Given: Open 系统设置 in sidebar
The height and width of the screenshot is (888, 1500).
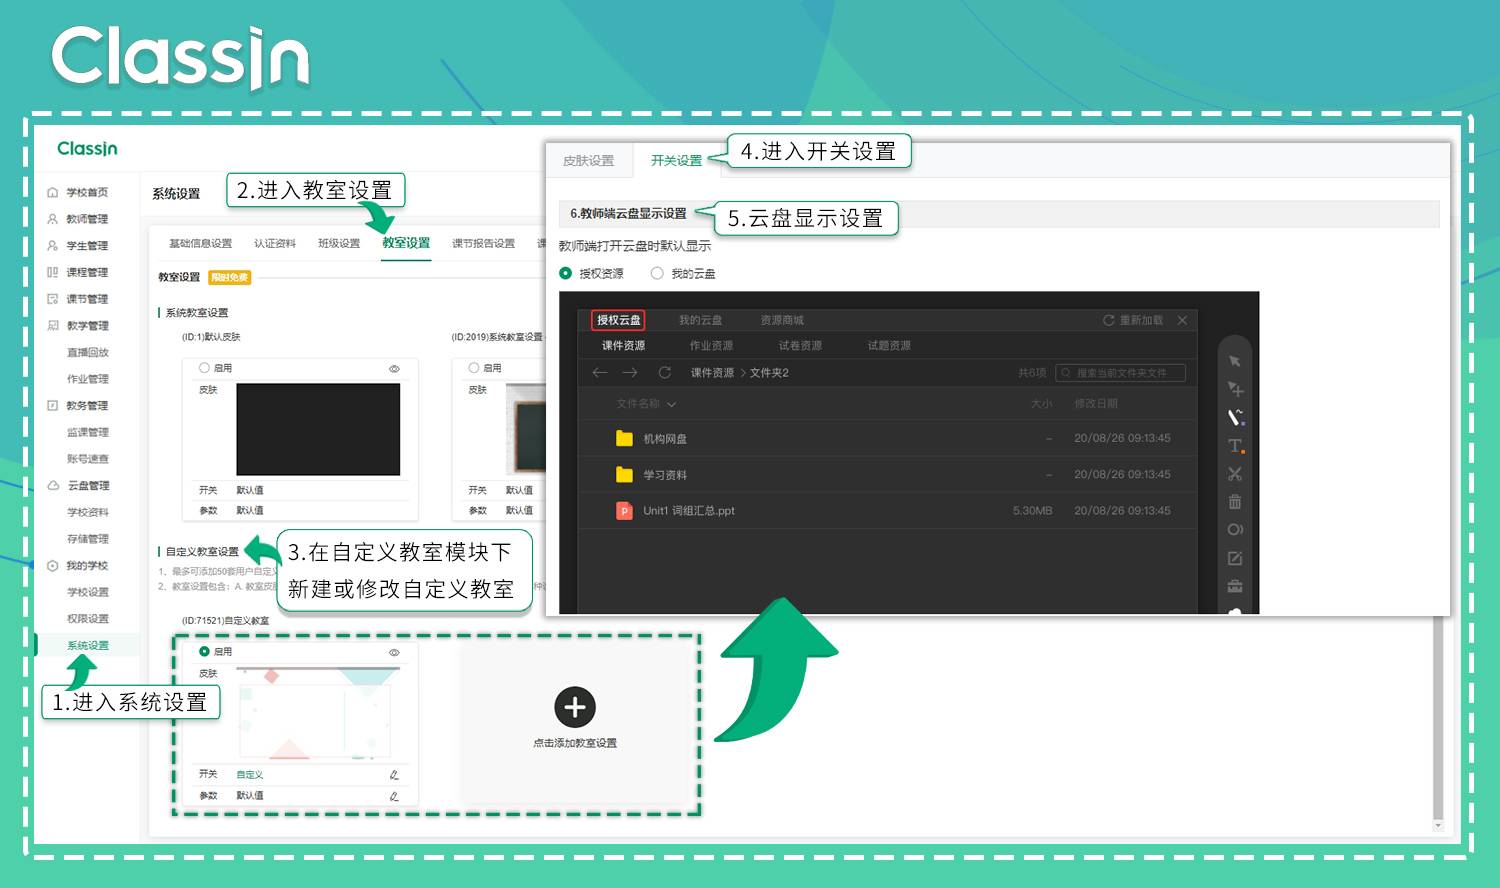Looking at the screenshot, I should 88,645.
